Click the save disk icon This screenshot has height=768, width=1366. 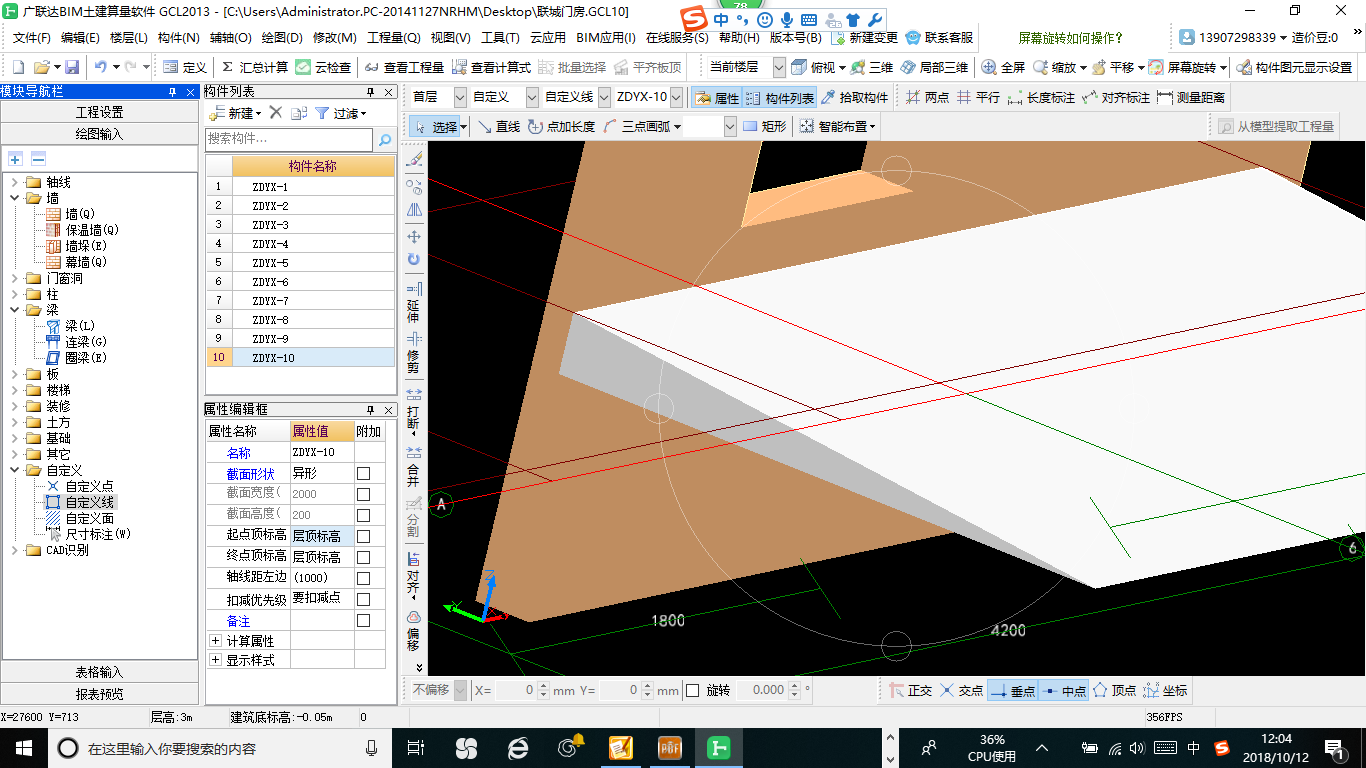pyautogui.click(x=72, y=67)
